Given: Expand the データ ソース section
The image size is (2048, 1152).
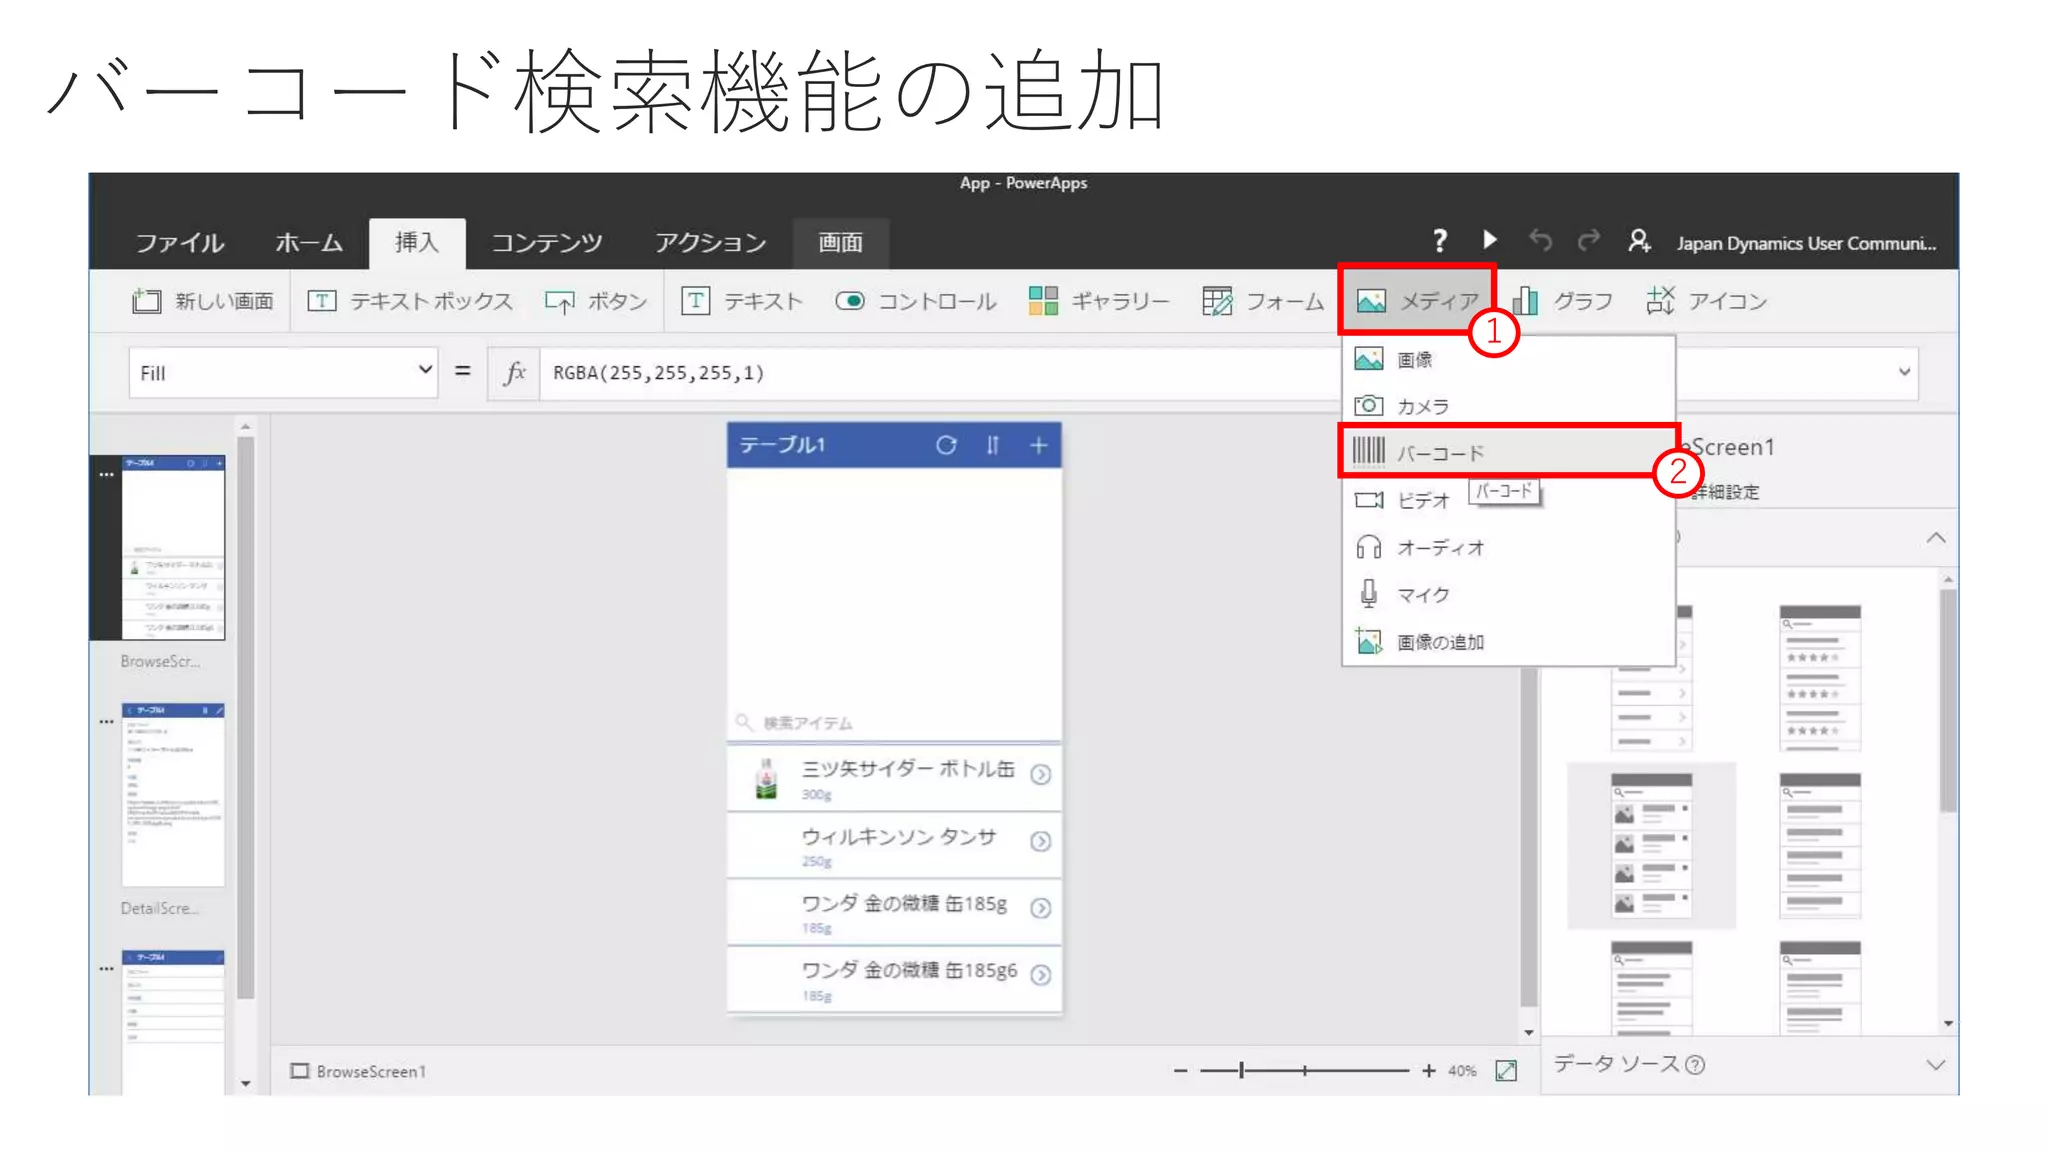Looking at the screenshot, I should (1936, 1065).
